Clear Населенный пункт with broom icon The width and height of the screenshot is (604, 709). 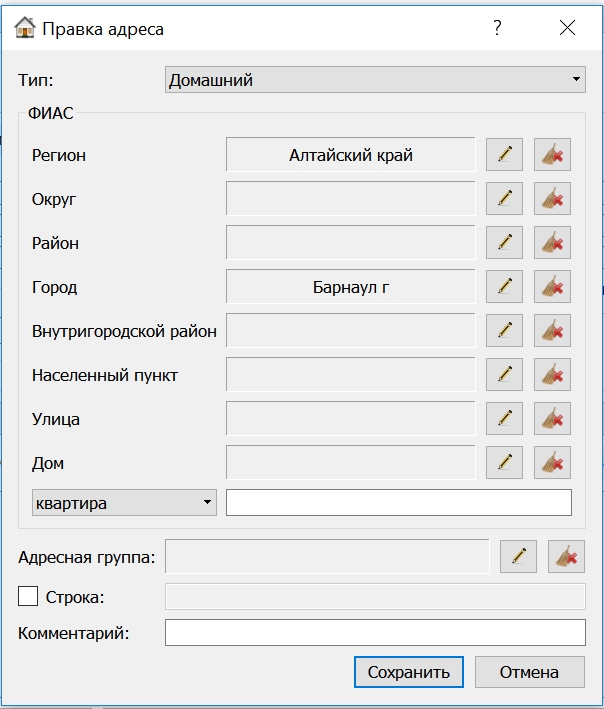[552, 374]
